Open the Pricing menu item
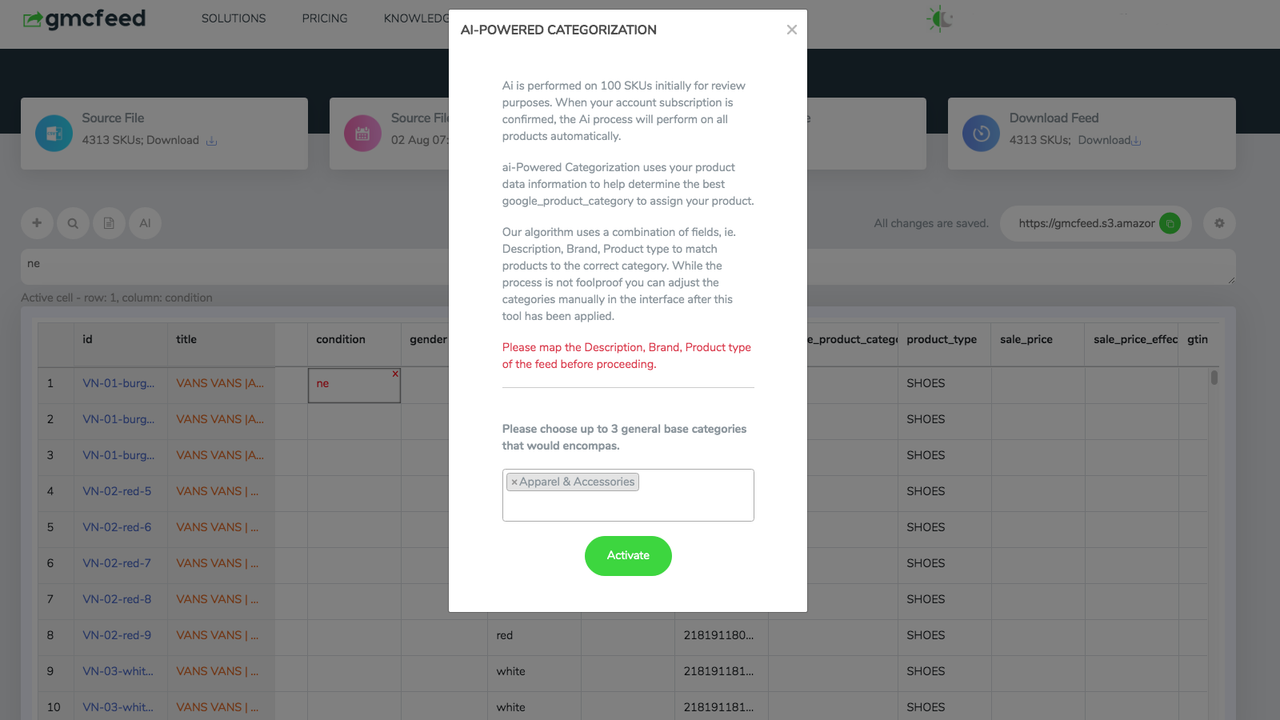 click(325, 18)
